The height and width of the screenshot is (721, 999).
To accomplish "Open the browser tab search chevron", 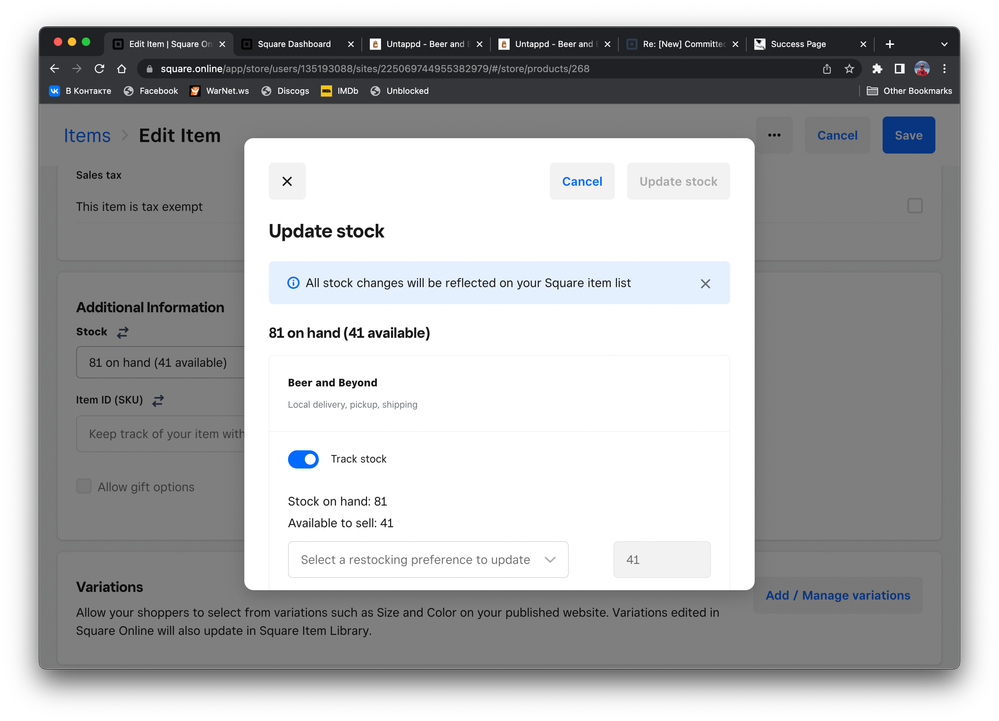I will pyautogui.click(x=944, y=43).
